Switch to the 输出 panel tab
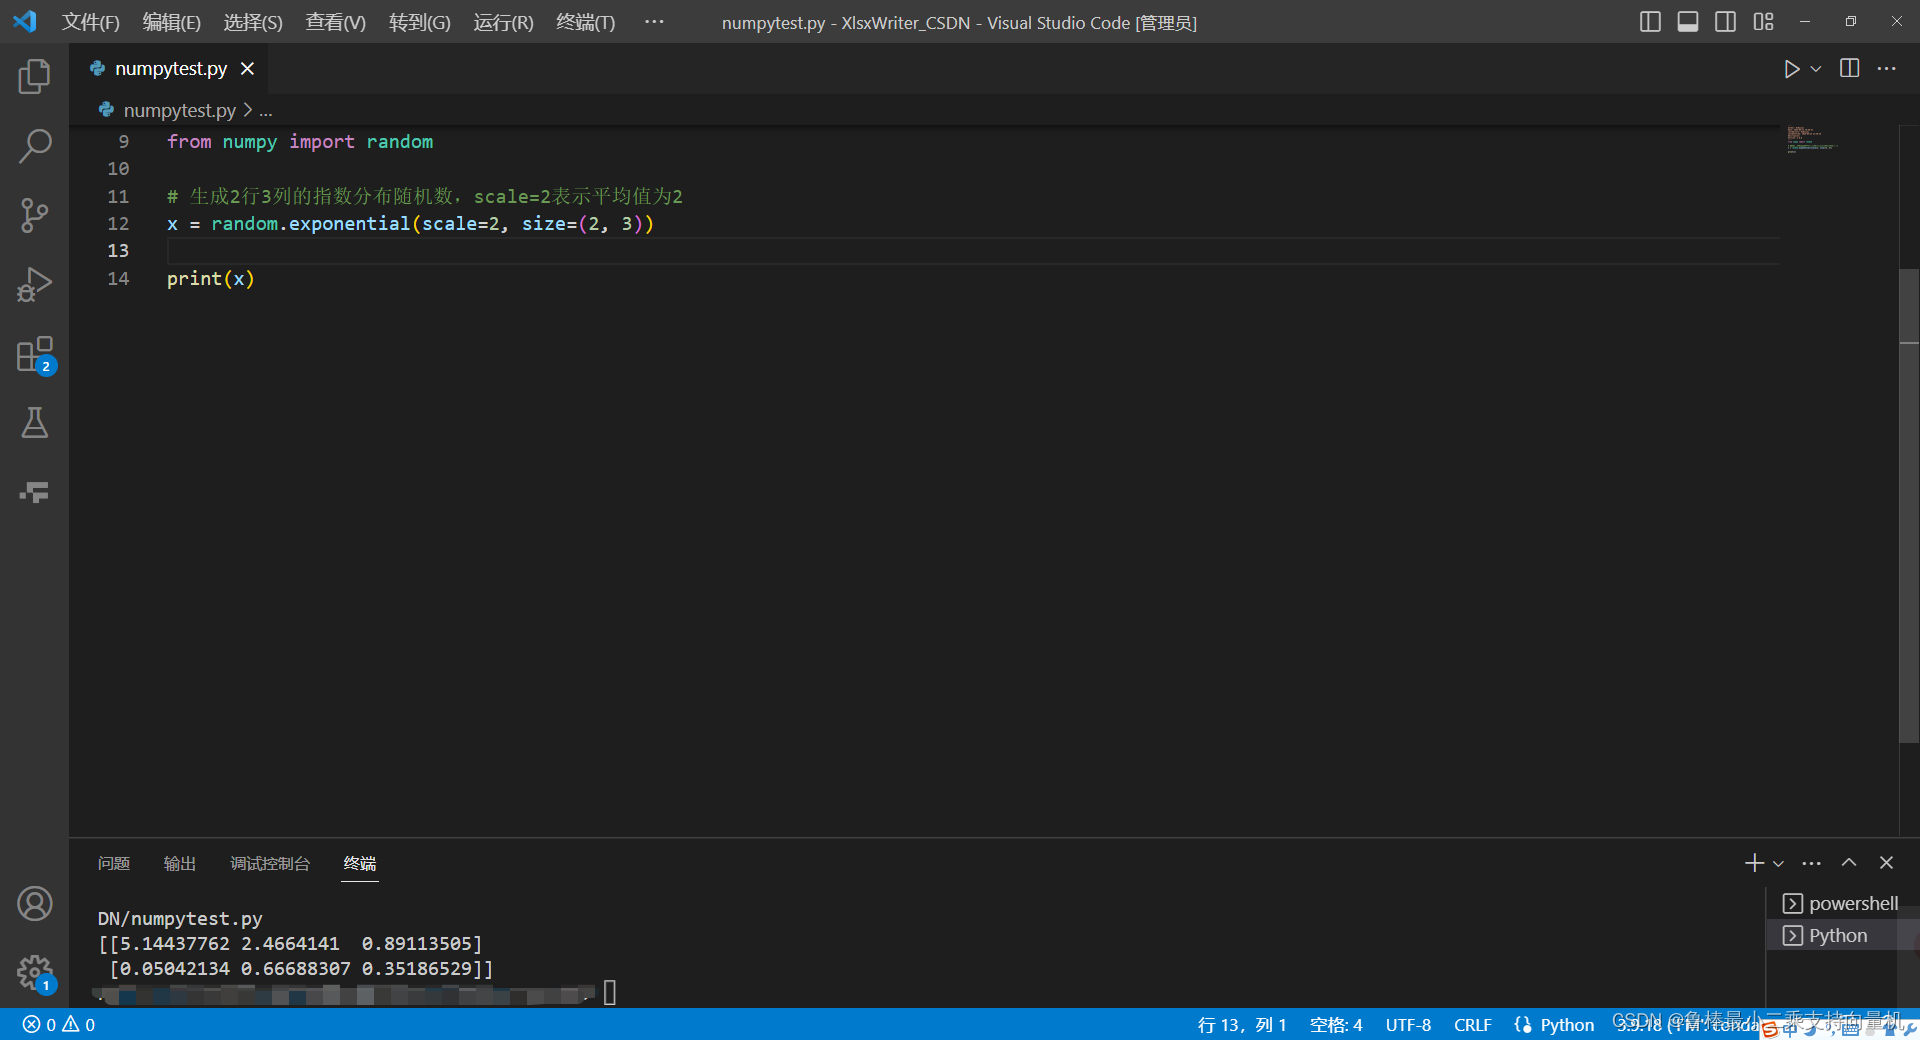This screenshot has width=1920, height=1040. 180,864
